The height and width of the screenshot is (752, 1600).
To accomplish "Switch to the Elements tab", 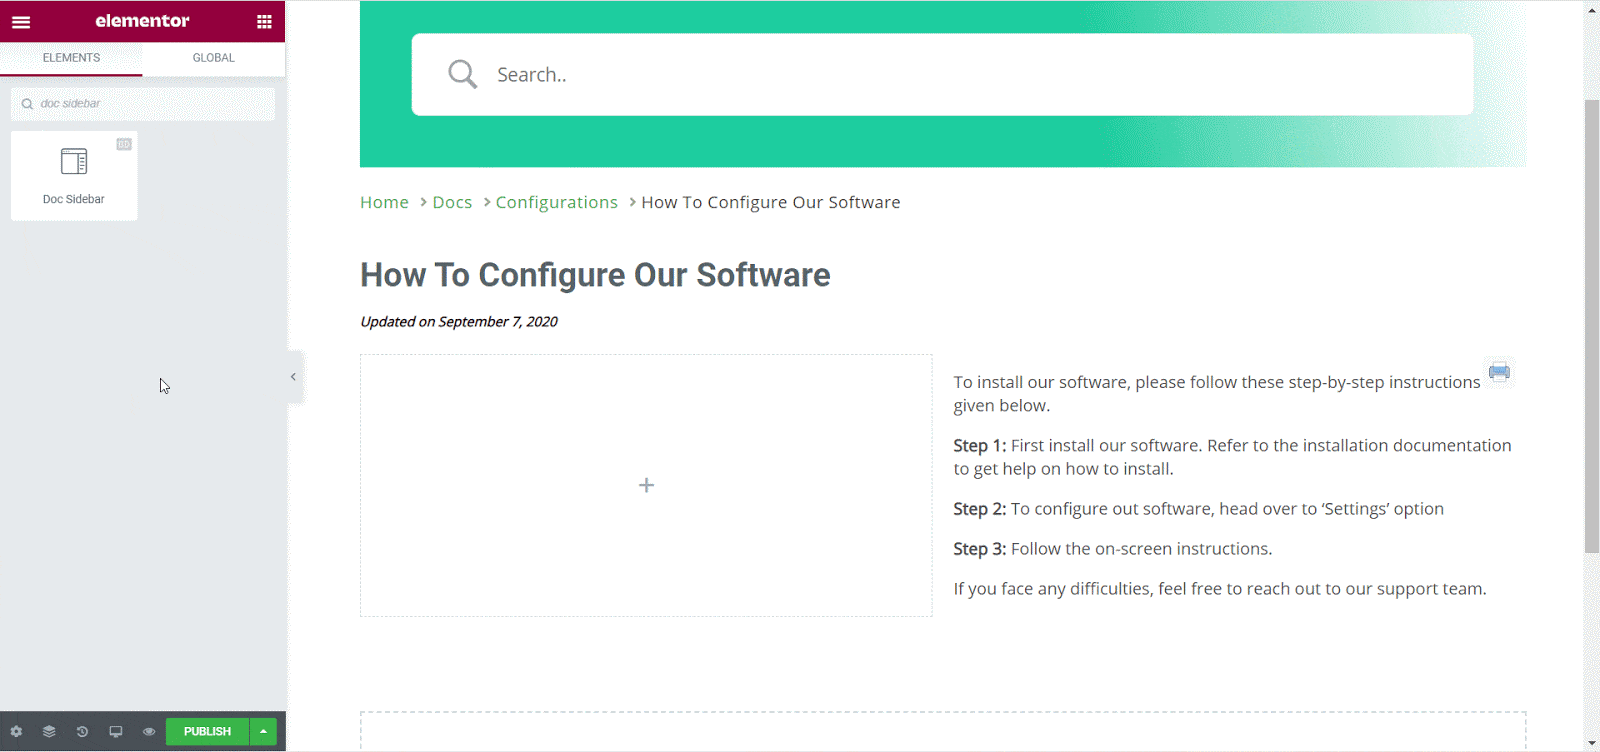I will pyautogui.click(x=71, y=58).
